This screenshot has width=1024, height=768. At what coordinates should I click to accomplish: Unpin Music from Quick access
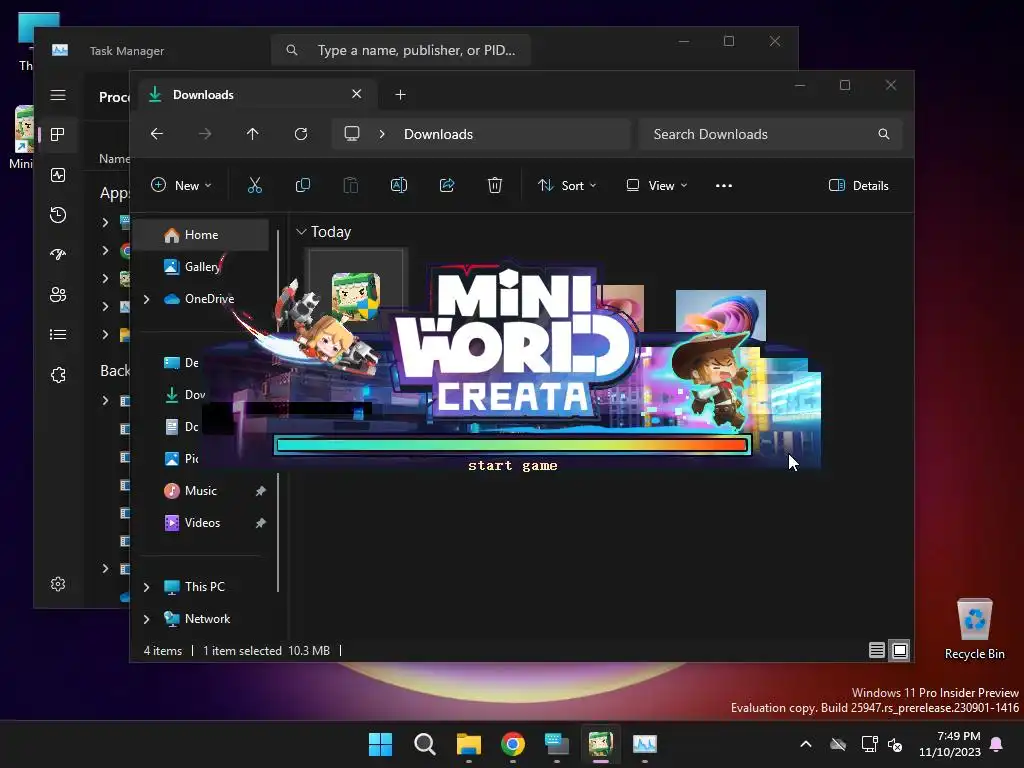click(x=261, y=490)
